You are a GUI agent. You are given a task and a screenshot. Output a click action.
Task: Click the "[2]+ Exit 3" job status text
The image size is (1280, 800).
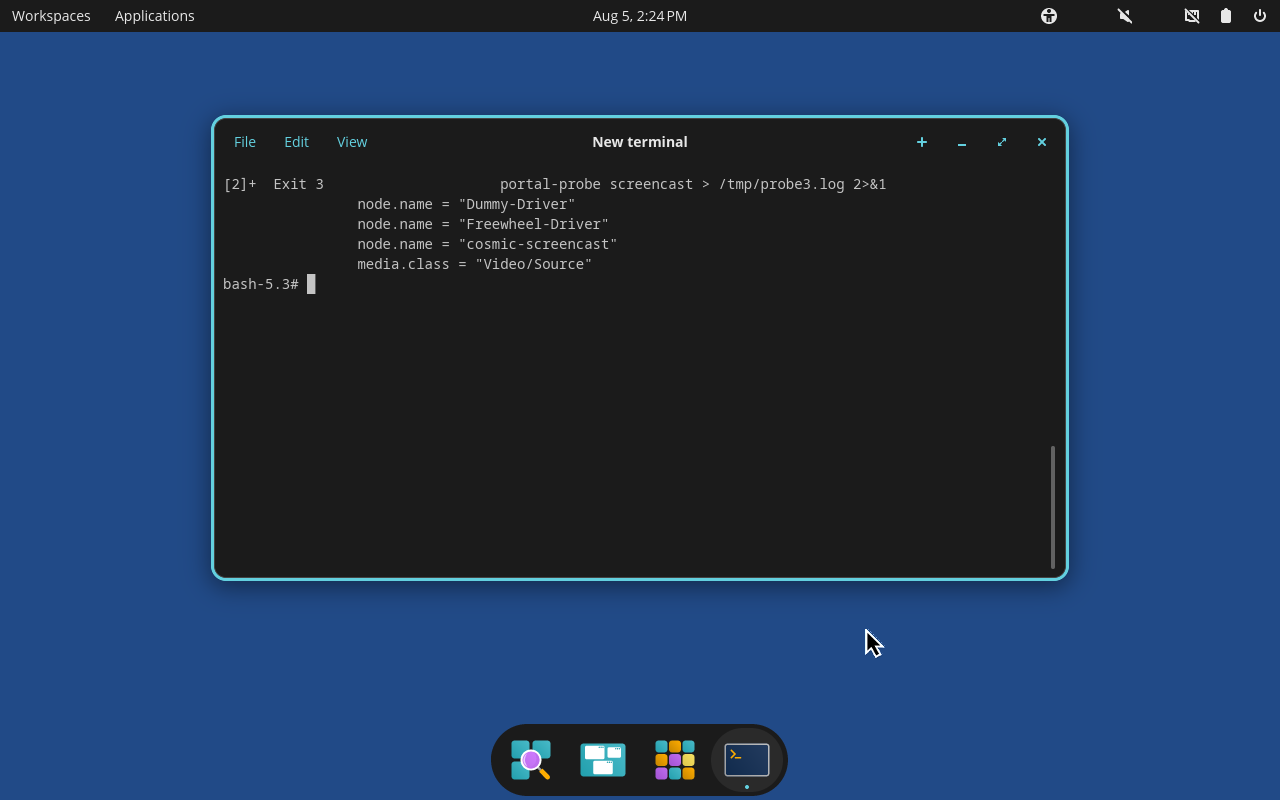coord(273,184)
